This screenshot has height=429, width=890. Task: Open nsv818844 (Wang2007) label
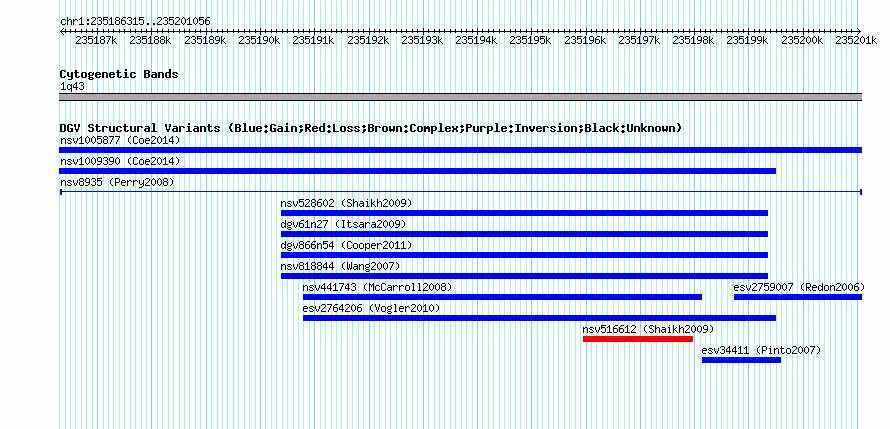coord(341,266)
